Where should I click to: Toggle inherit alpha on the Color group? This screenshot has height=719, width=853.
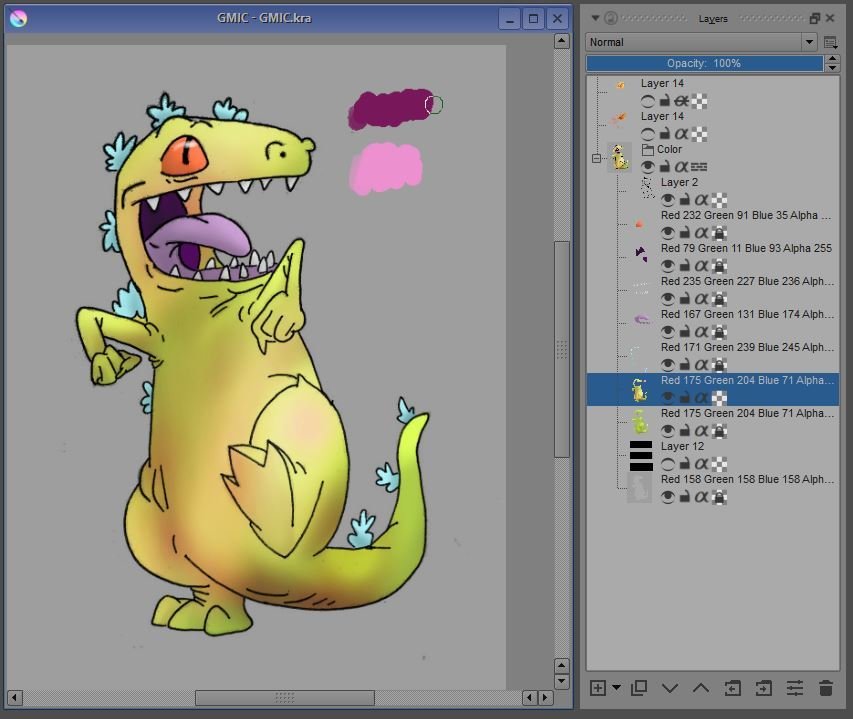[682, 167]
